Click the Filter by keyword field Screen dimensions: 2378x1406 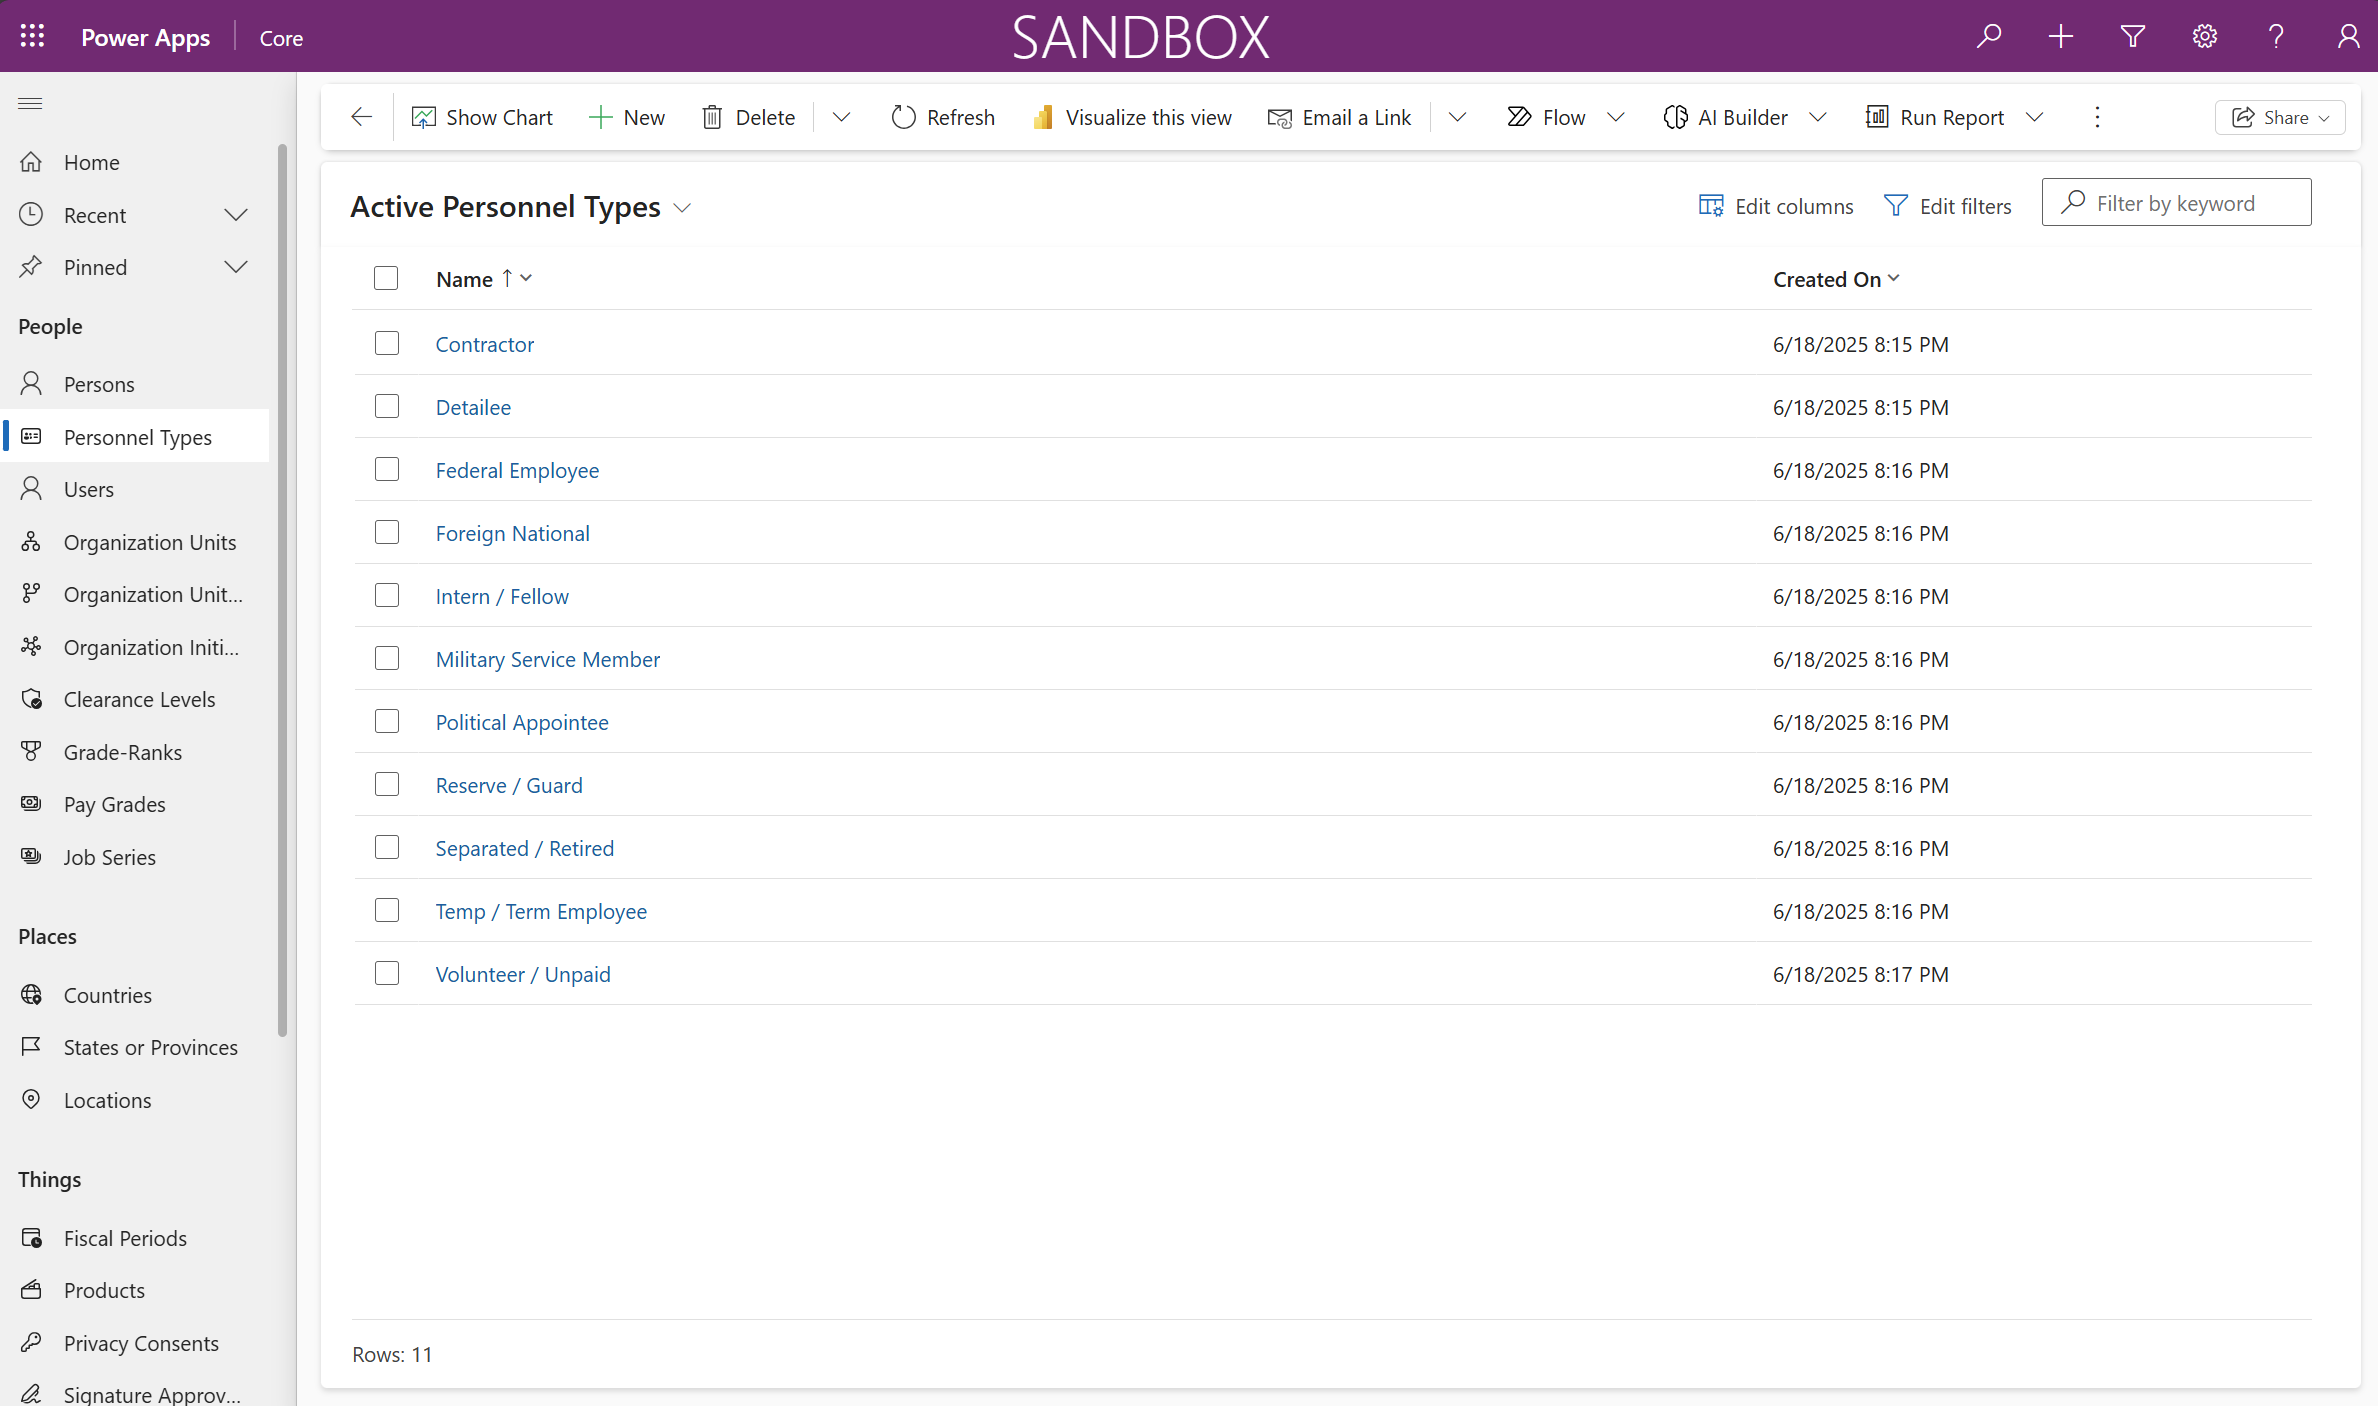click(x=2176, y=202)
